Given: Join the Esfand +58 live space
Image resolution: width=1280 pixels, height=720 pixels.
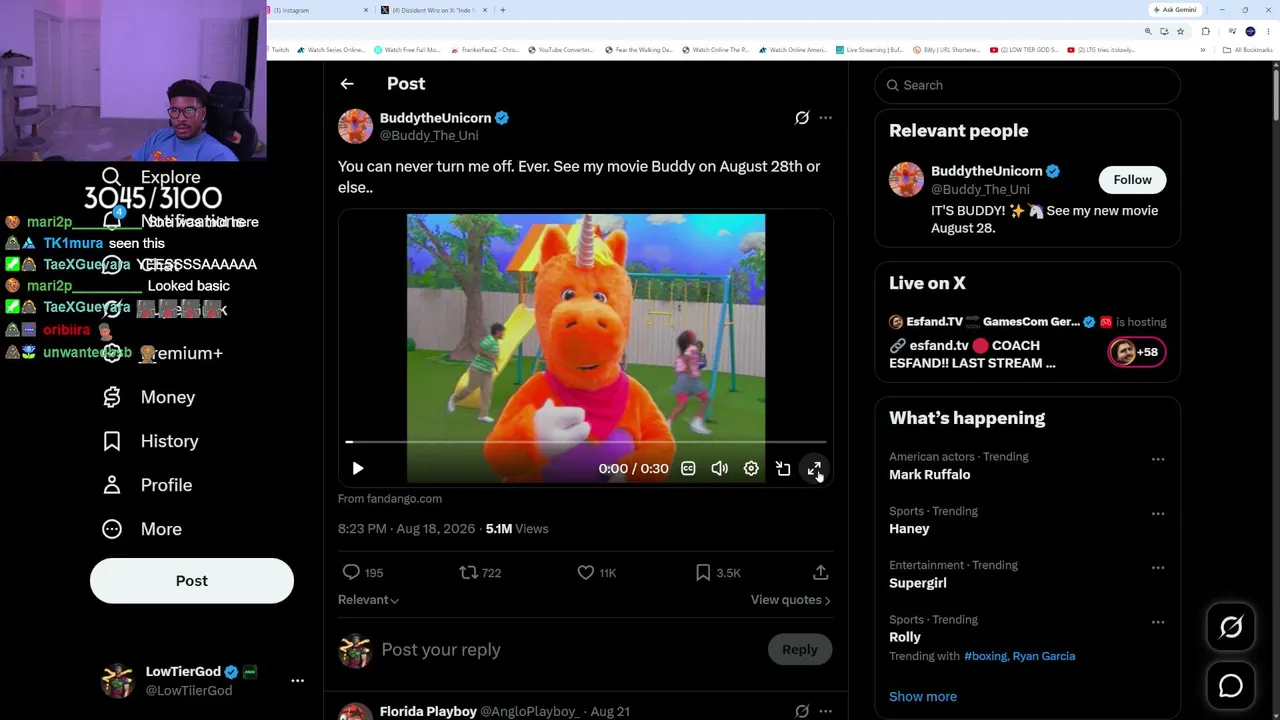Looking at the screenshot, I should click(x=1136, y=352).
